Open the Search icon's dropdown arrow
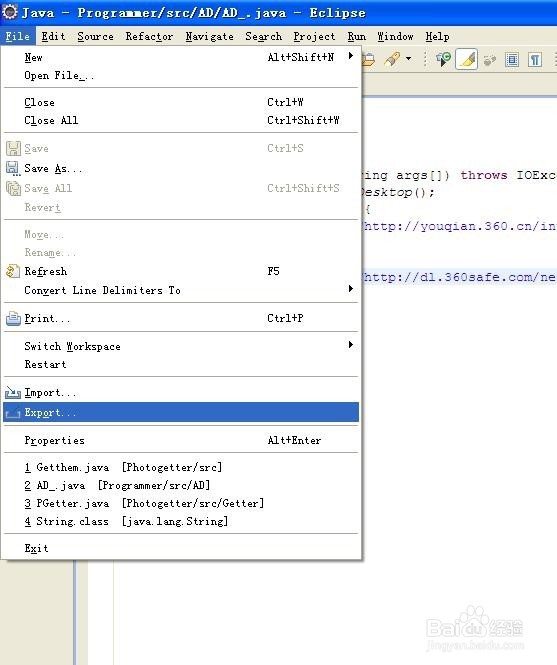The width and height of the screenshot is (557, 665). tap(409, 59)
